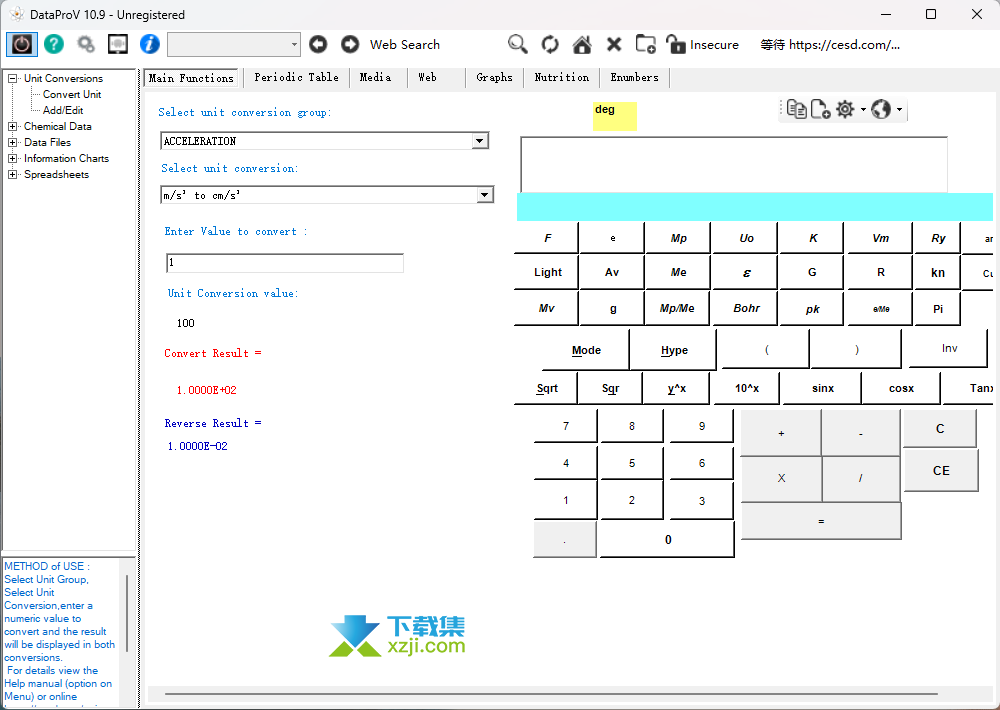
Task: Click the Insecure padlock icon
Action: point(675,44)
